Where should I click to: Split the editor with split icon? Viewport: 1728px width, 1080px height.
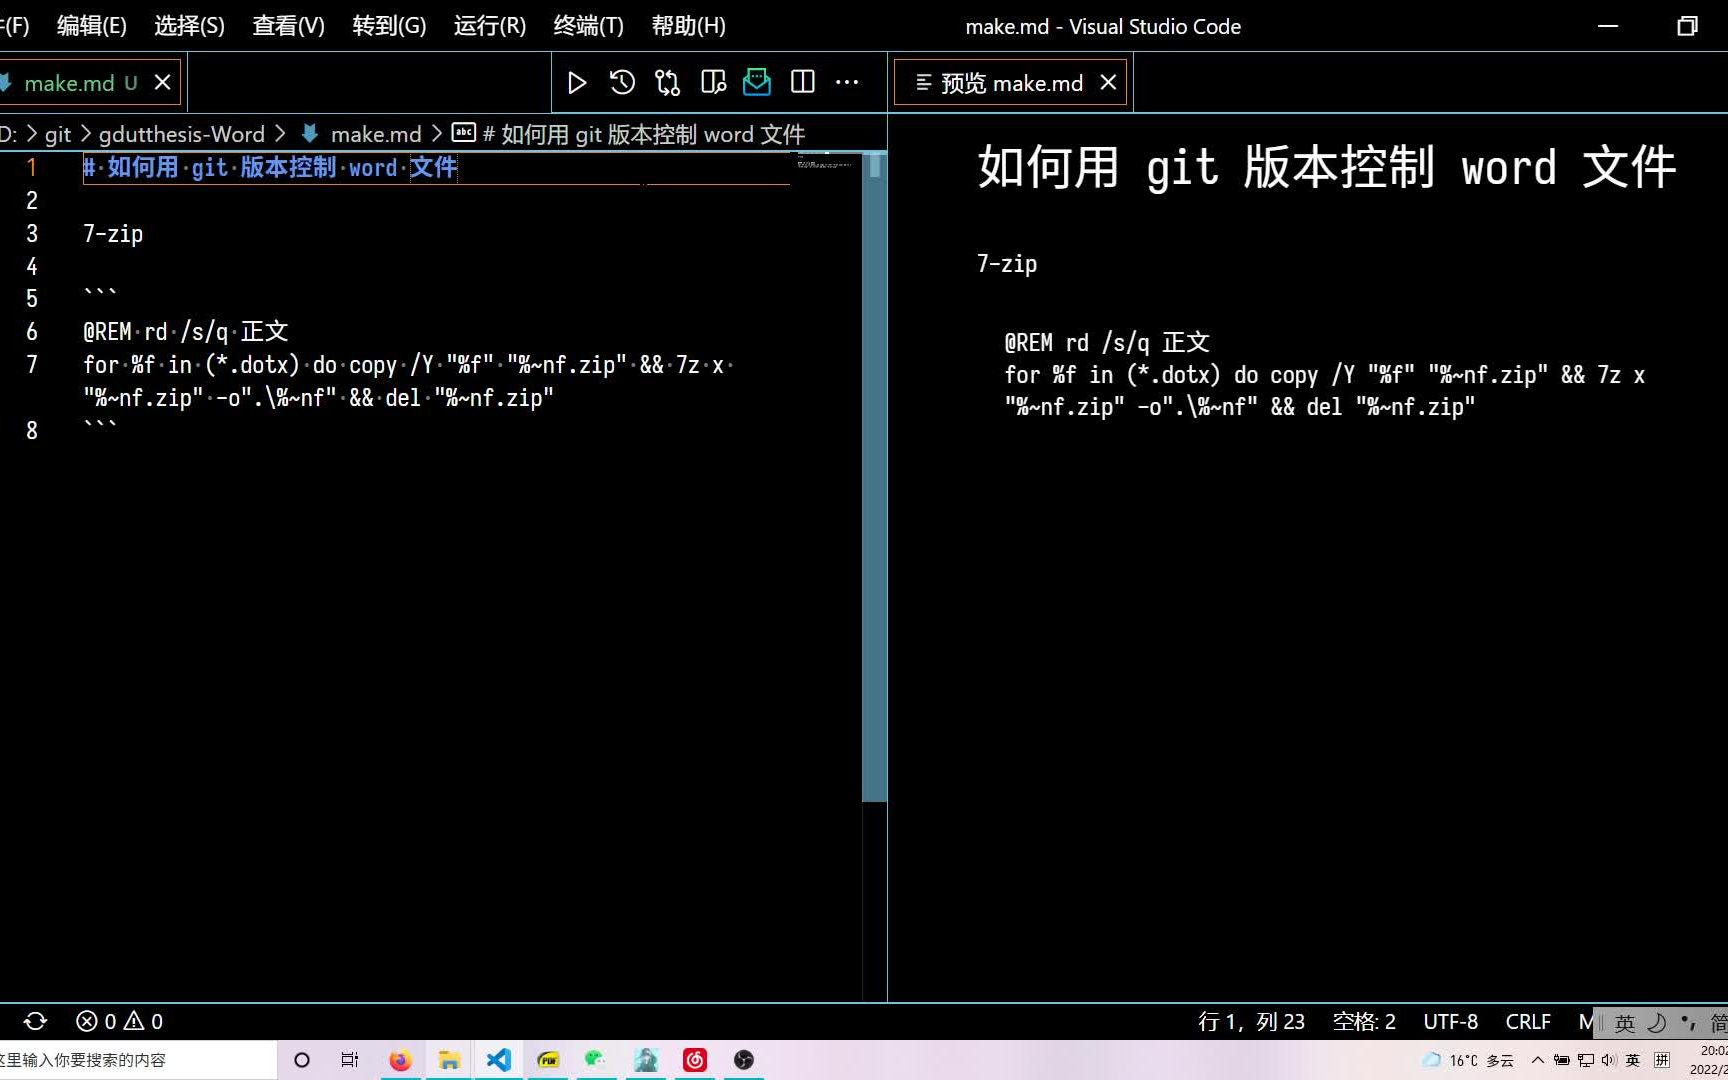click(802, 82)
